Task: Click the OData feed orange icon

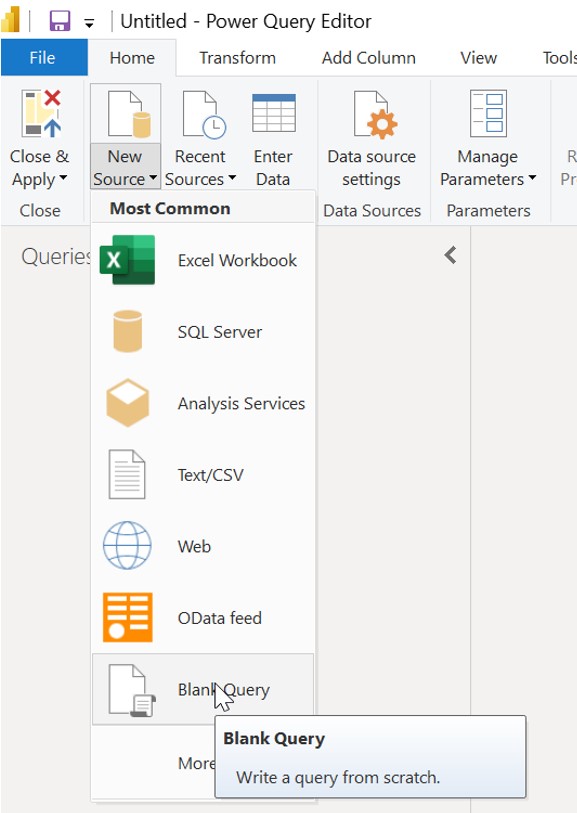Action: tap(128, 618)
